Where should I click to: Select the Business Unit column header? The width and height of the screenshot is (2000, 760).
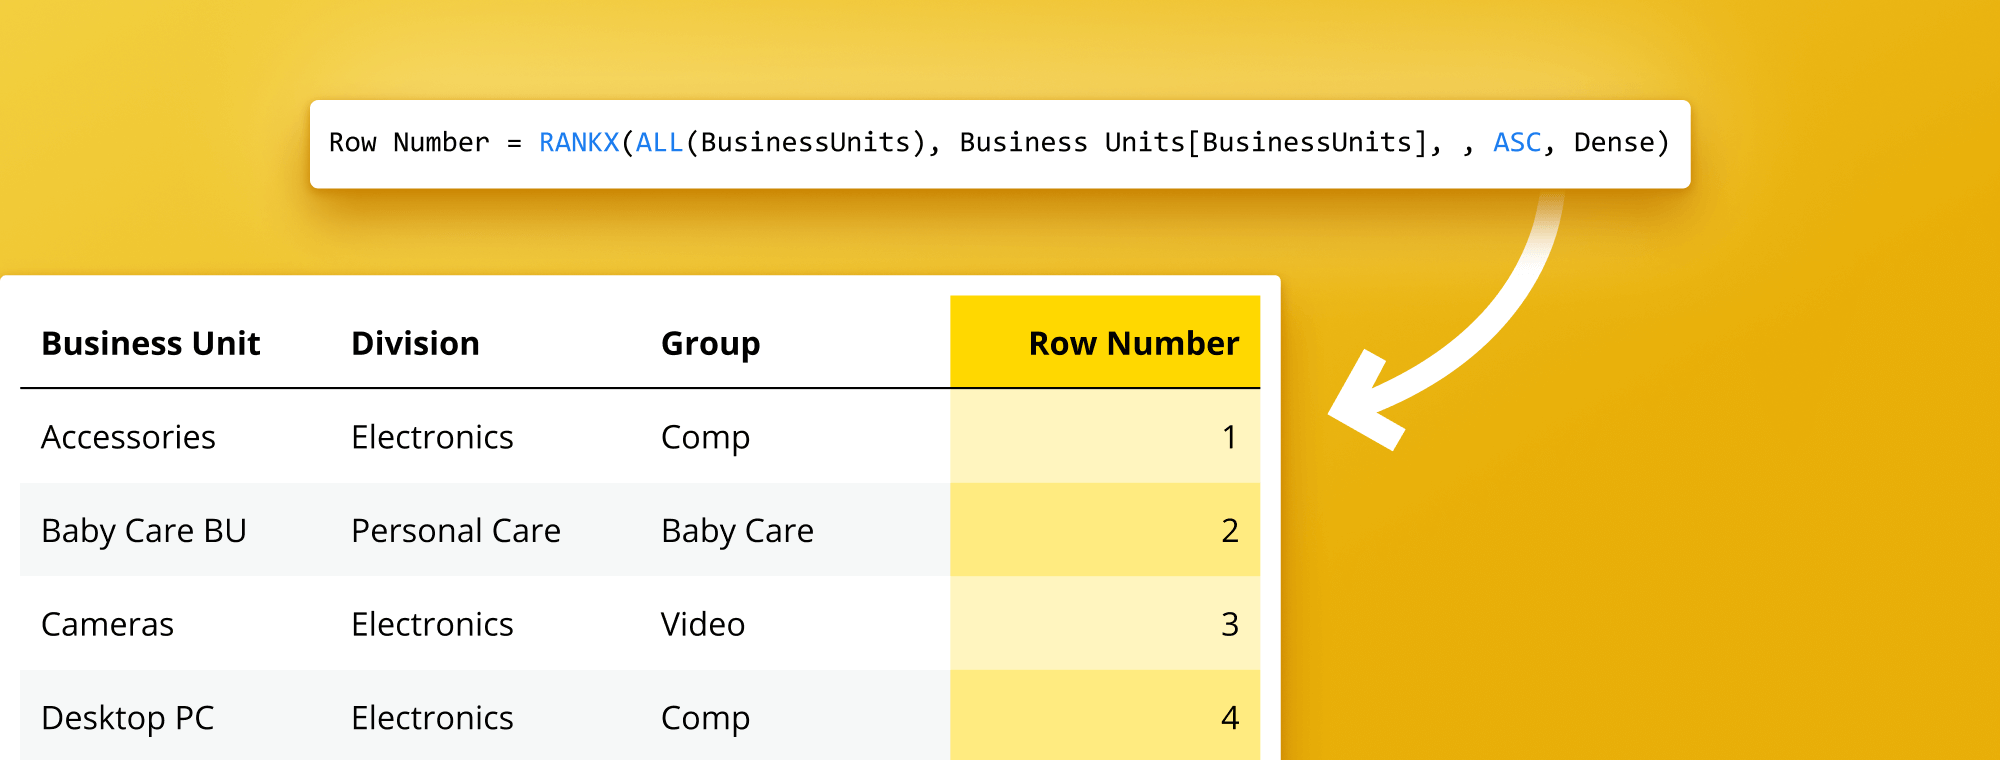(150, 343)
